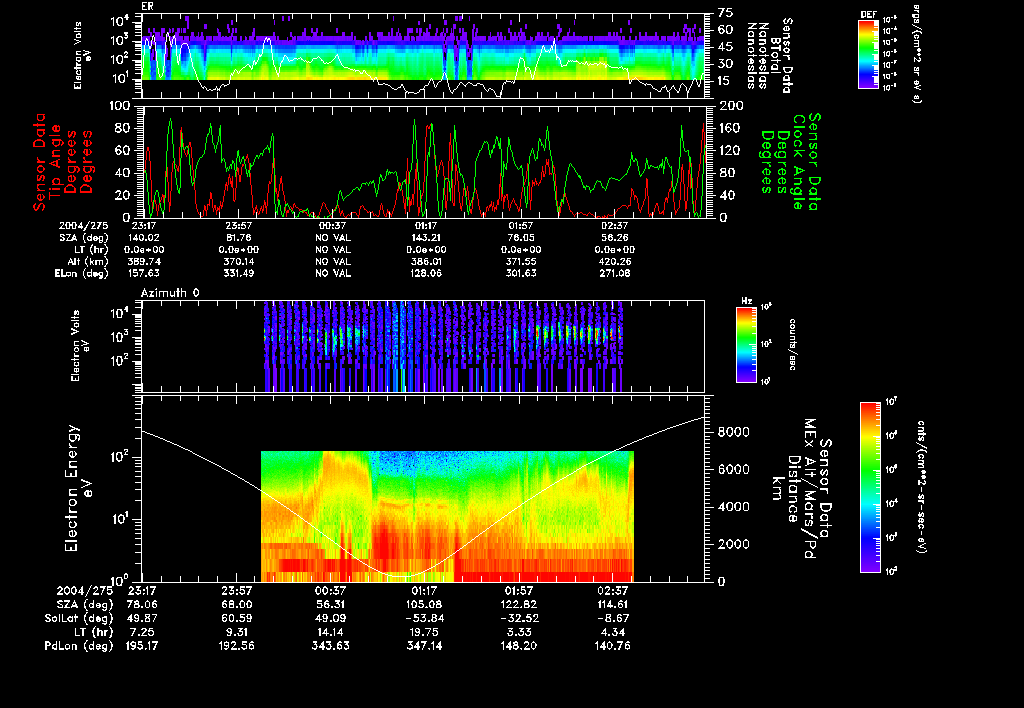Click the SZA value 114.61

613,604
